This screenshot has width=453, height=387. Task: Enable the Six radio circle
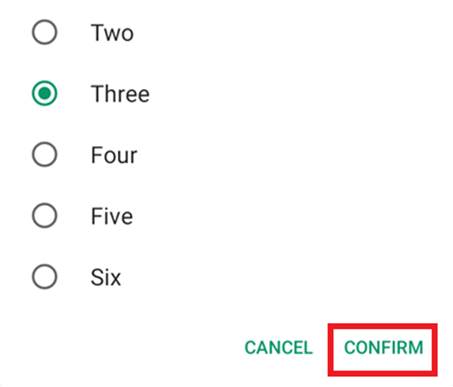[44, 277]
